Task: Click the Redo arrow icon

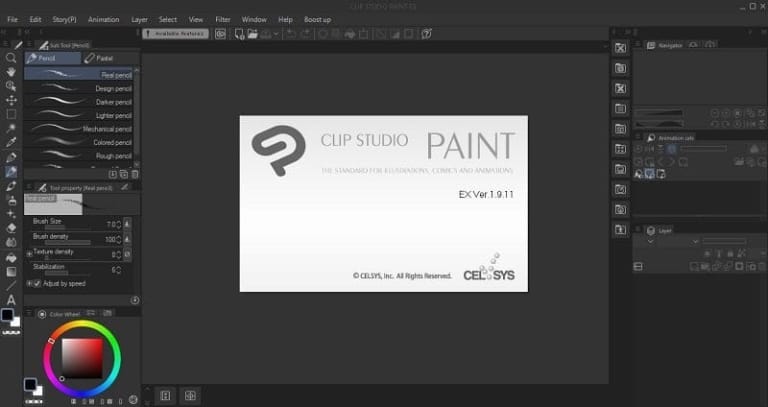Action: click(x=306, y=34)
